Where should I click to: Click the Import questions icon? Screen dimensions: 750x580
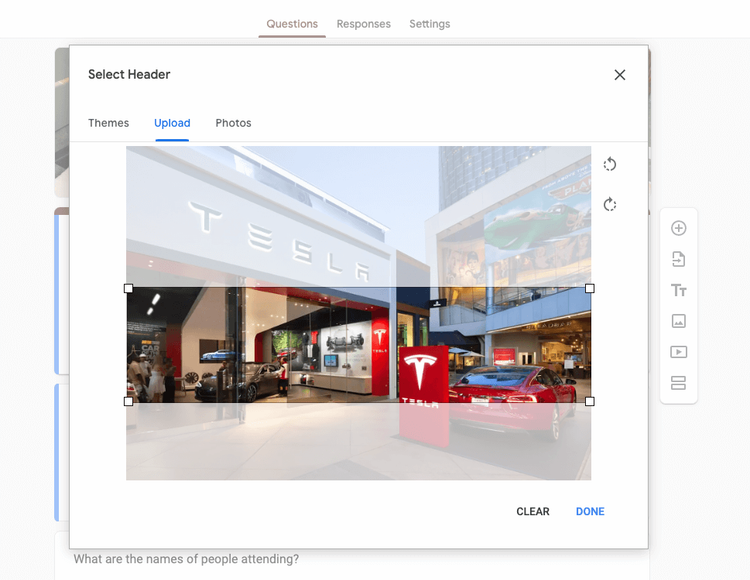pyautogui.click(x=678, y=259)
